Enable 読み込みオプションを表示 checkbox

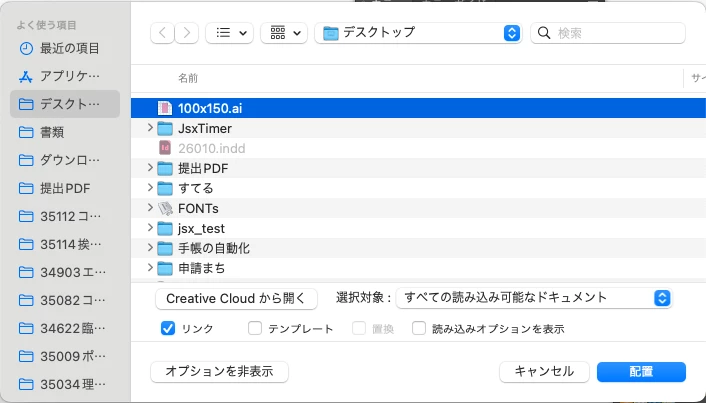[x=419, y=328]
